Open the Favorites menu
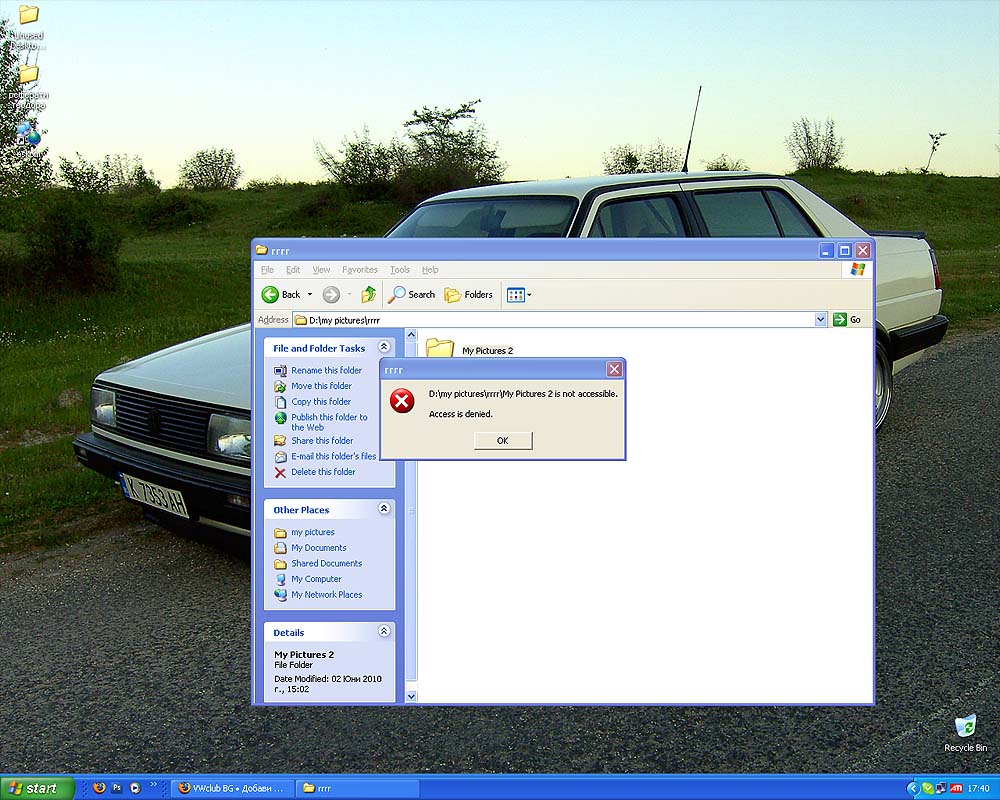The width and height of the screenshot is (1000, 800). pyautogui.click(x=360, y=270)
